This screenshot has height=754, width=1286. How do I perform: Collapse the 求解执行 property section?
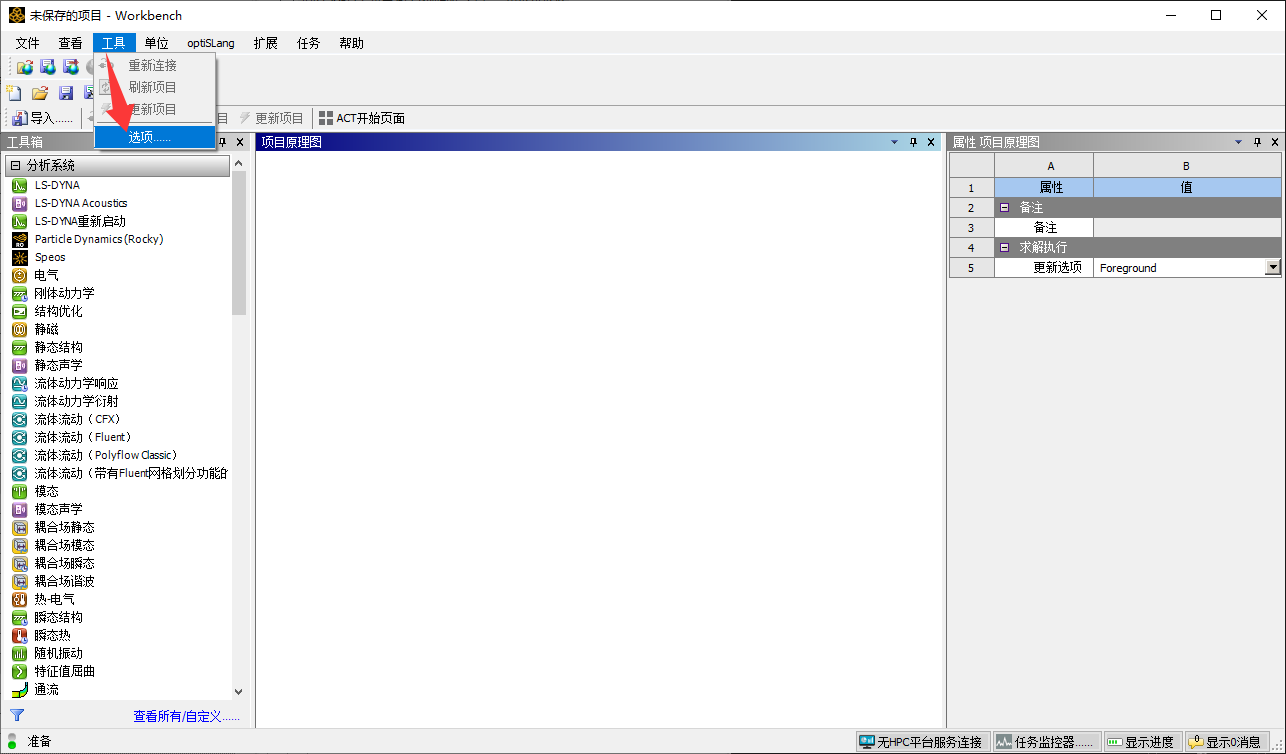pyautogui.click(x=1004, y=247)
